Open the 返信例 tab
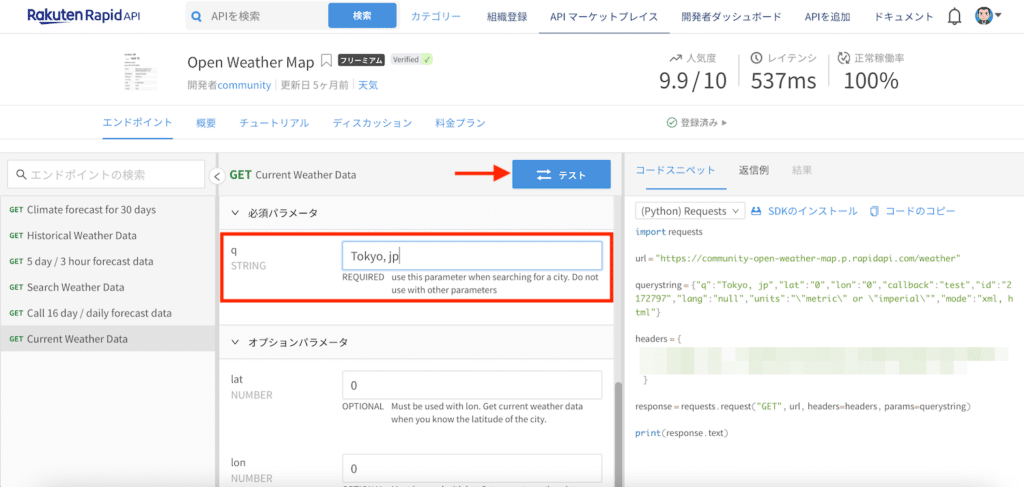Screen dimensions: 1024x487 (753, 170)
